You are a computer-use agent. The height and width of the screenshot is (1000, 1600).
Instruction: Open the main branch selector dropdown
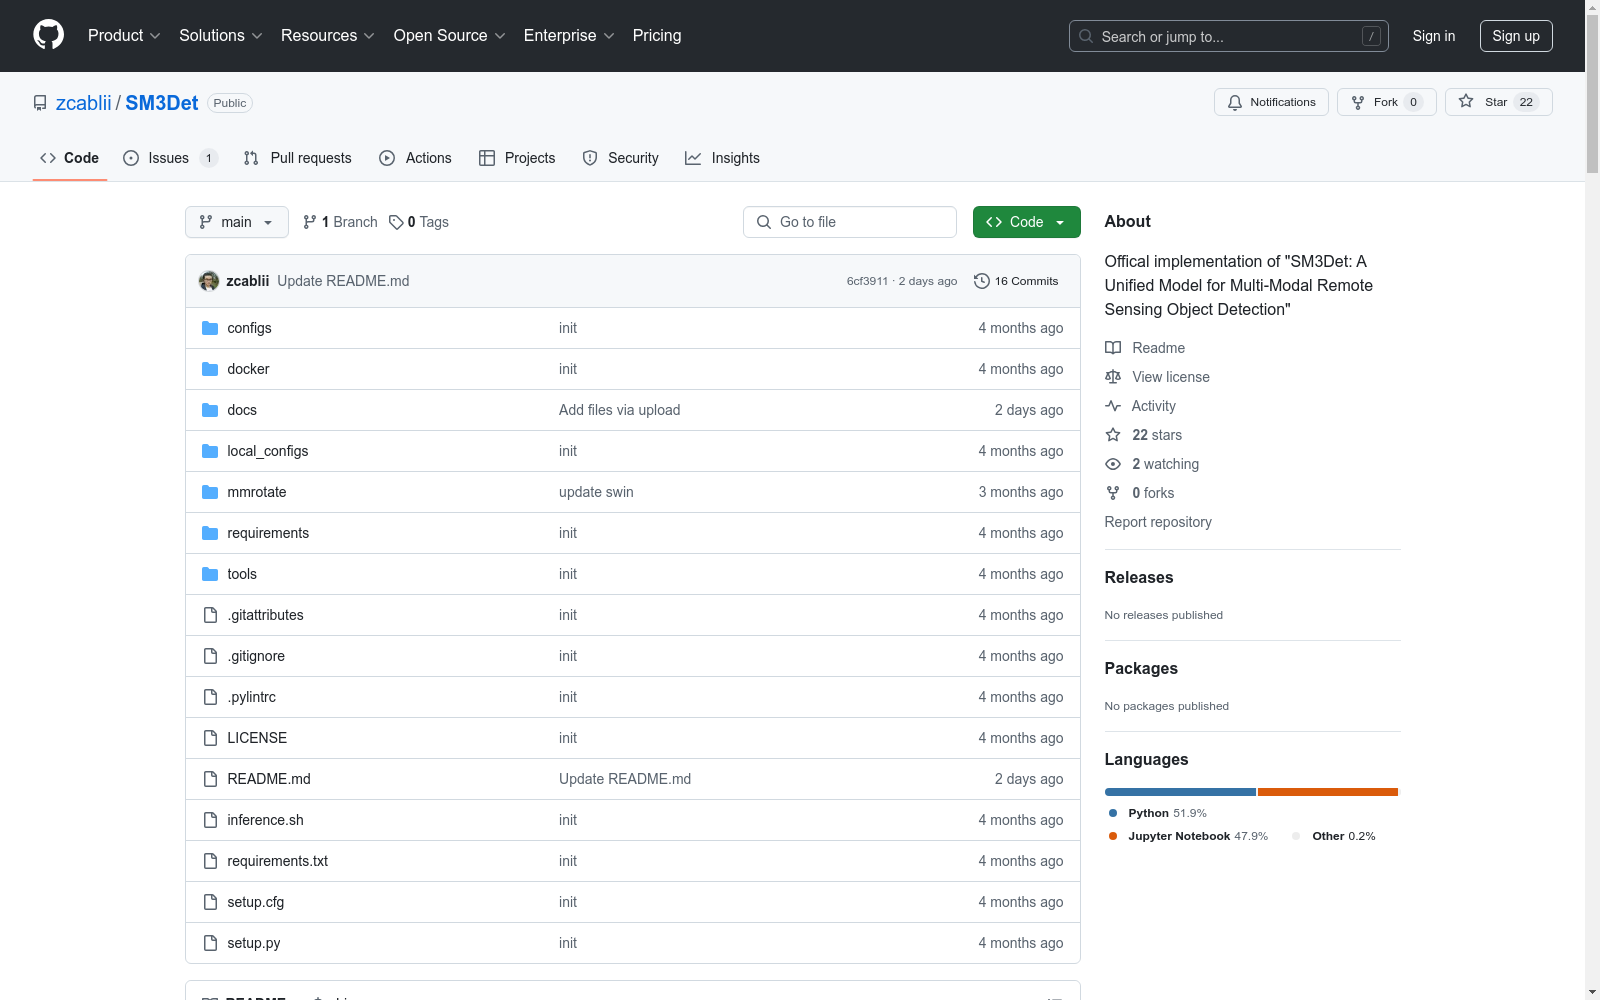[237, 222]
